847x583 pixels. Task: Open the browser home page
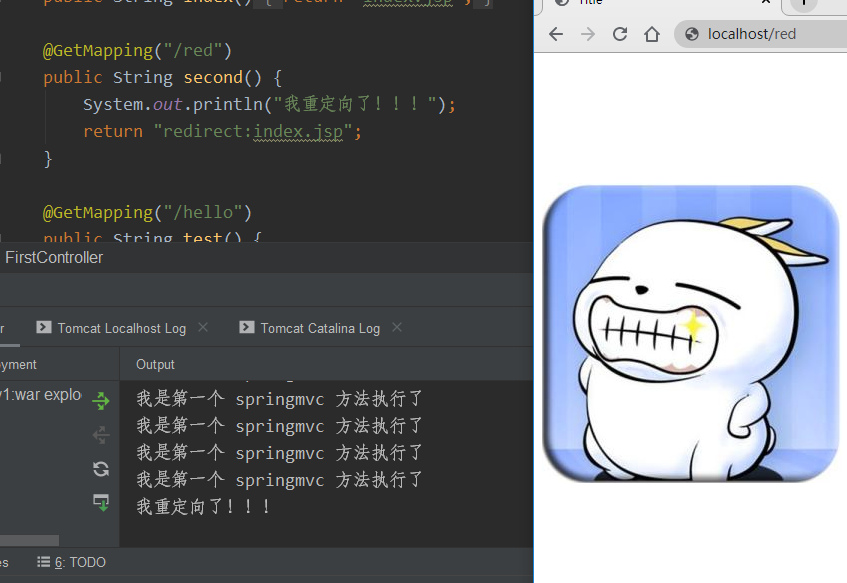(x=652, y=35)
